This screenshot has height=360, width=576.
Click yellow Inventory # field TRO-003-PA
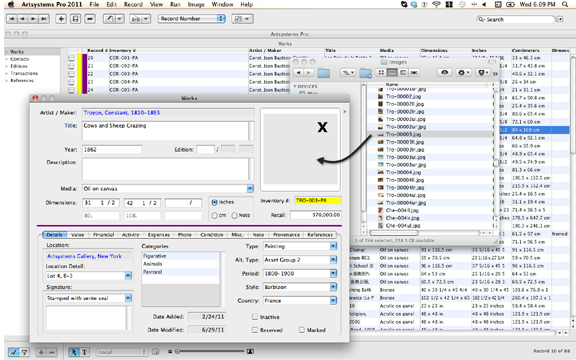[318, 201]
